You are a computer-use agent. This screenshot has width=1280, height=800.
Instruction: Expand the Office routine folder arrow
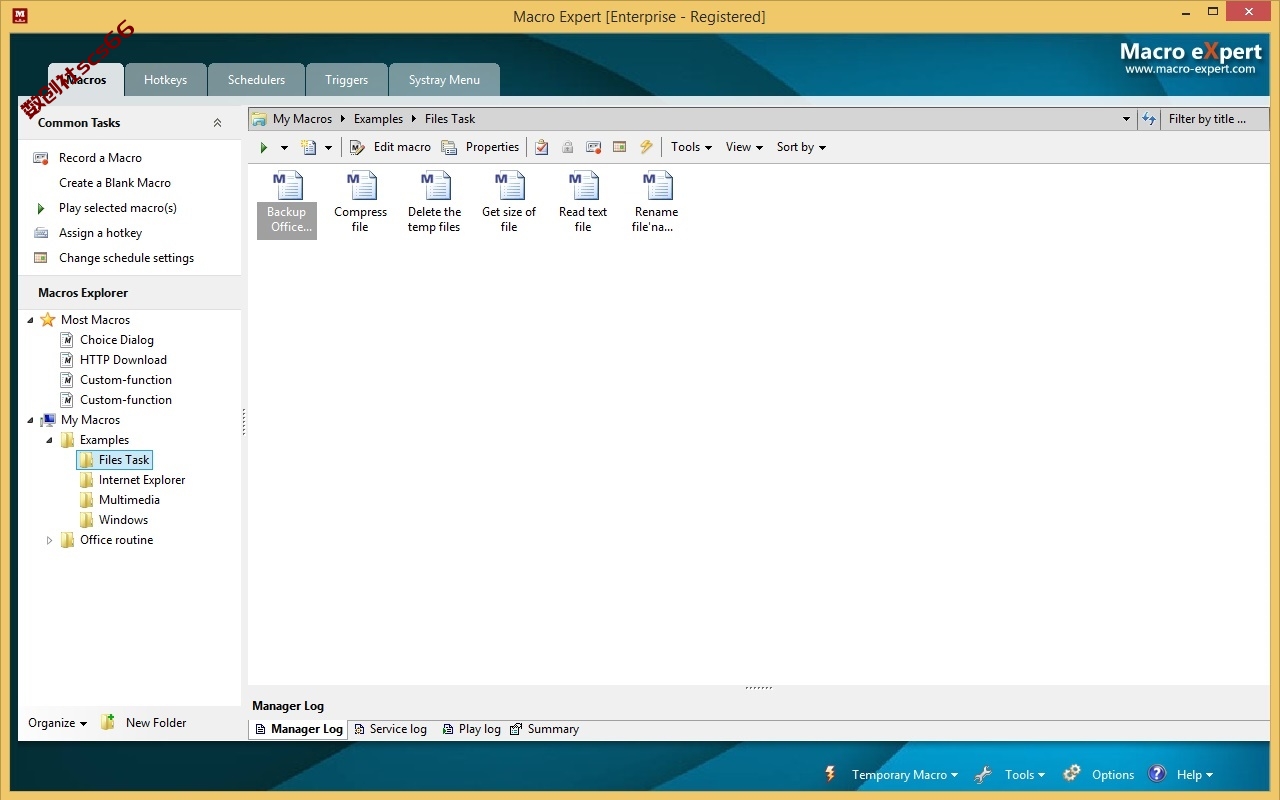tap(49, 540)
